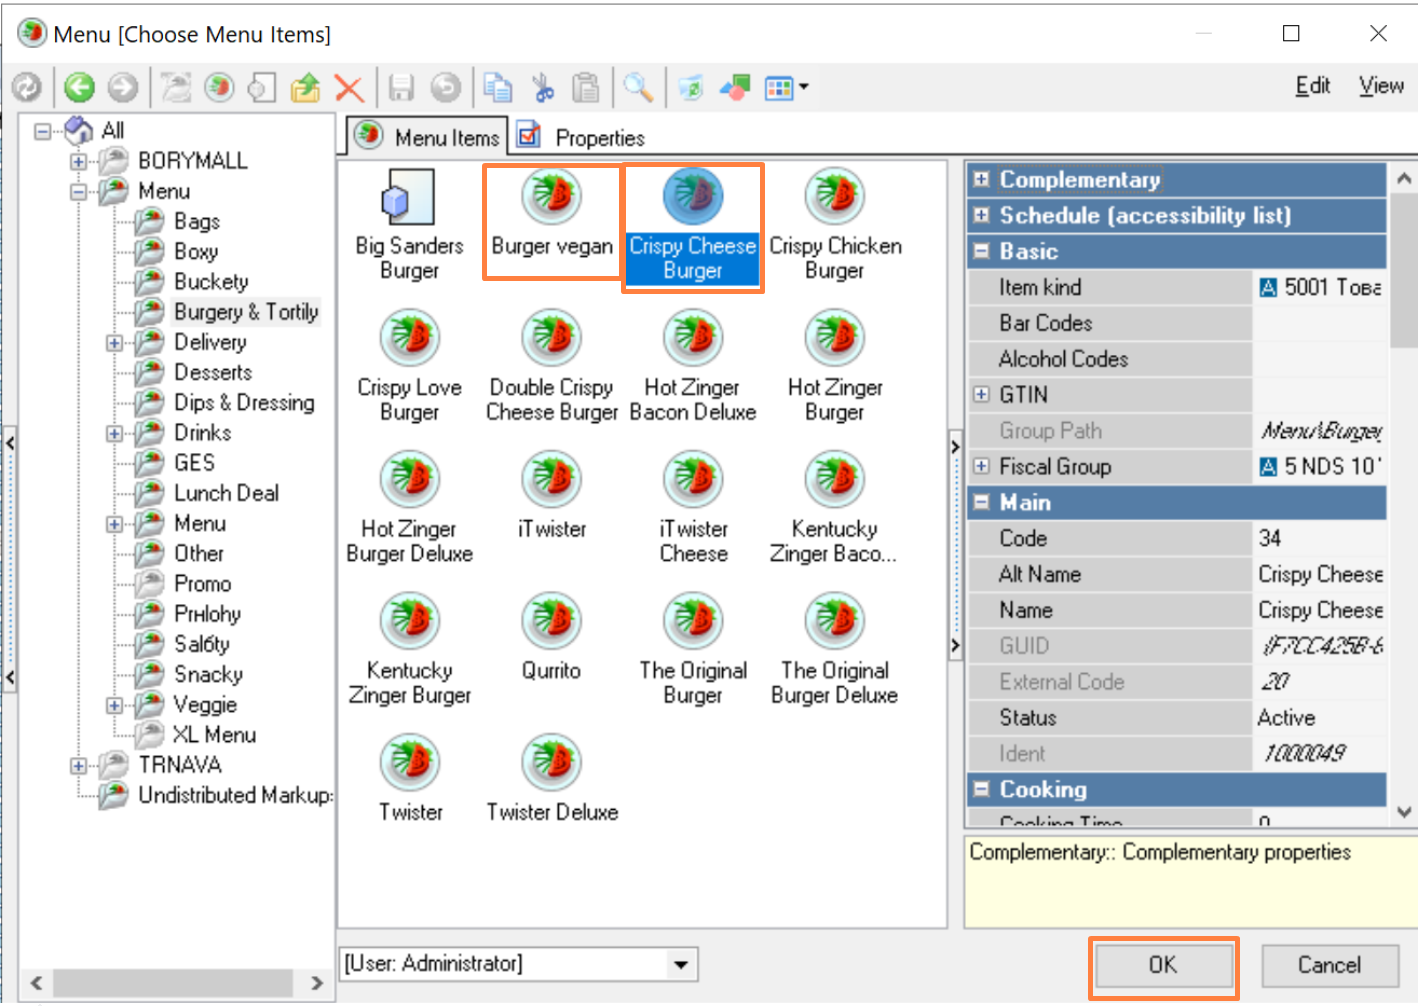Click the Paste clipboard toolbar icon
Screen dimensions: 1421x1006
click(586, 88)
